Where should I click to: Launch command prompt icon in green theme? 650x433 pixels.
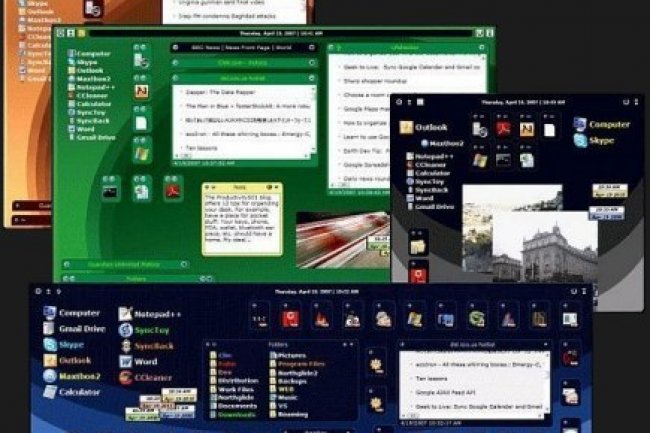[110, 189]
